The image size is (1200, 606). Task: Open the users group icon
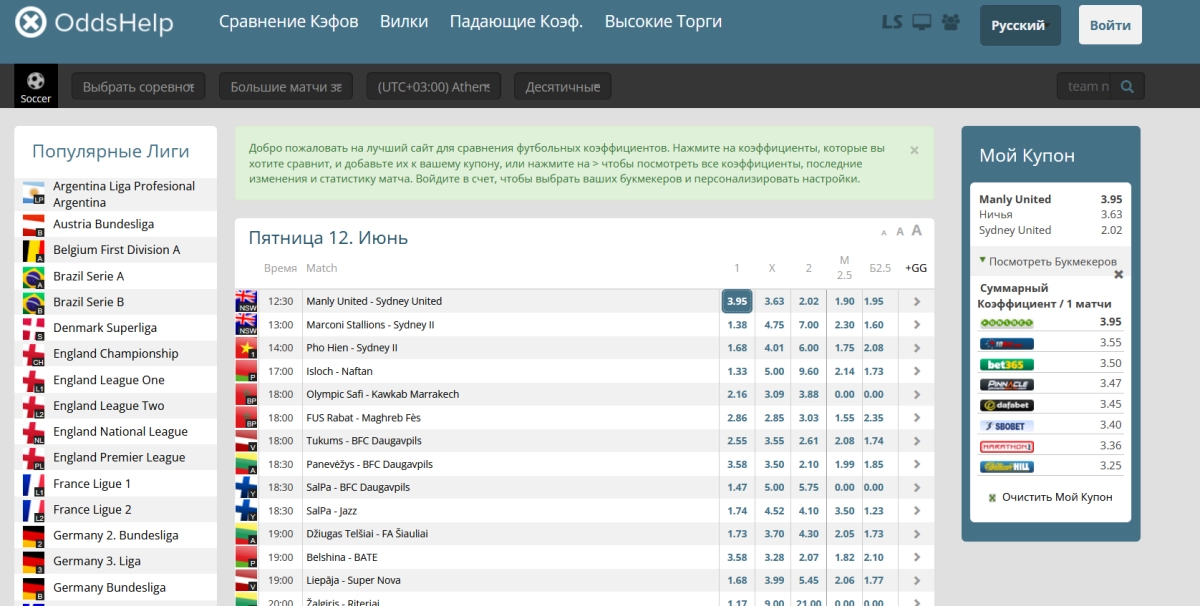click(951, 22)
